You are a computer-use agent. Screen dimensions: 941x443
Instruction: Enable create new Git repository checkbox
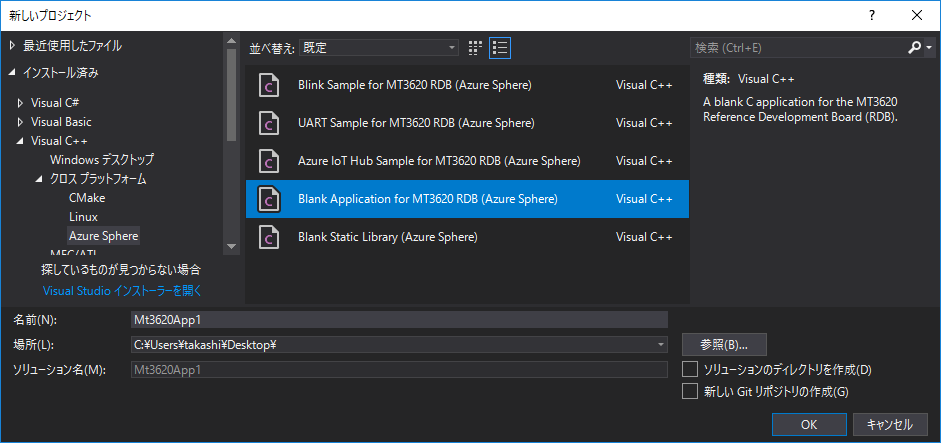[690, 391]
